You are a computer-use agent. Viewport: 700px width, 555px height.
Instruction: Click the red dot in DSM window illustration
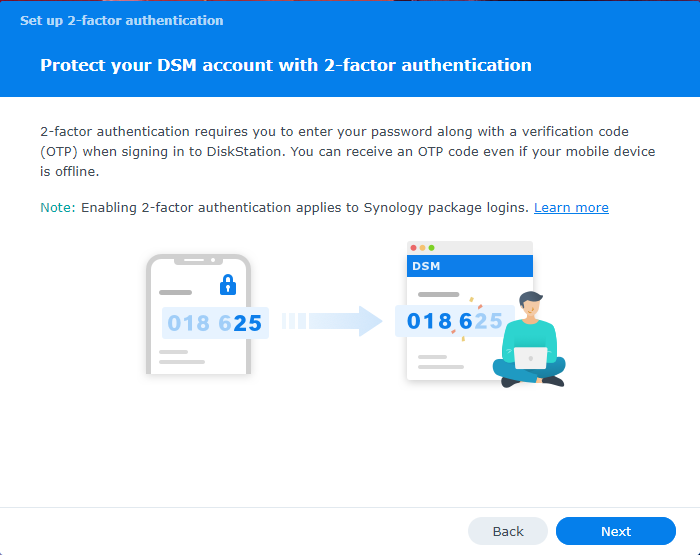click(x=414, y=248)
